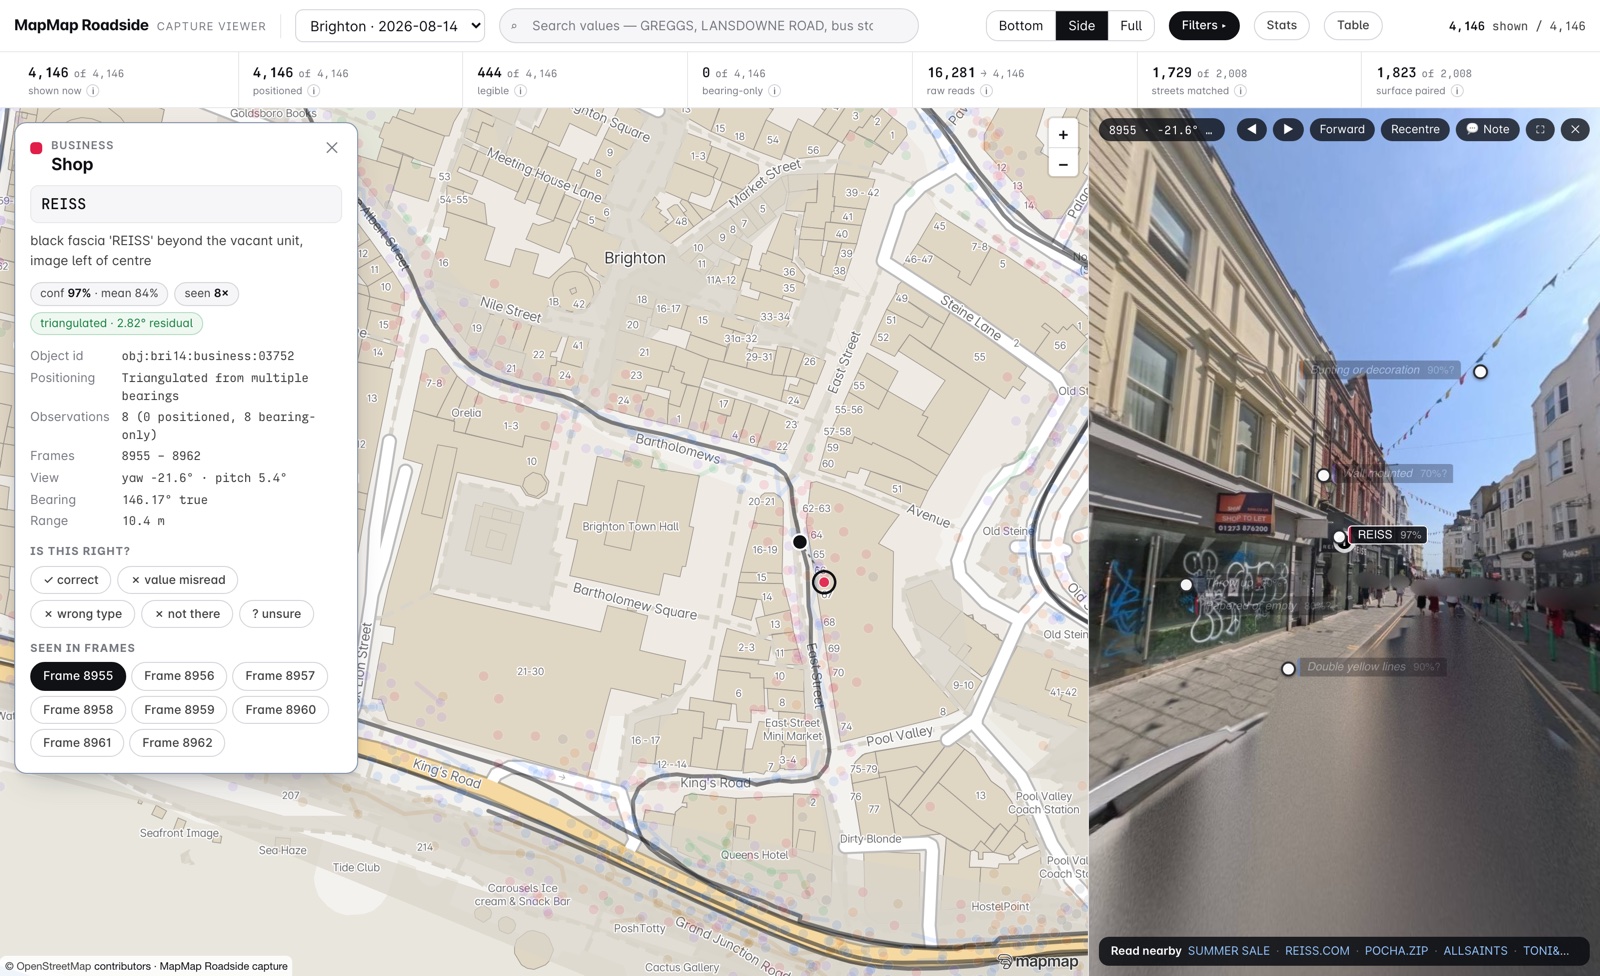Mark object as not there
This screenshot has width=1600, height=976.
coord(187,614)
